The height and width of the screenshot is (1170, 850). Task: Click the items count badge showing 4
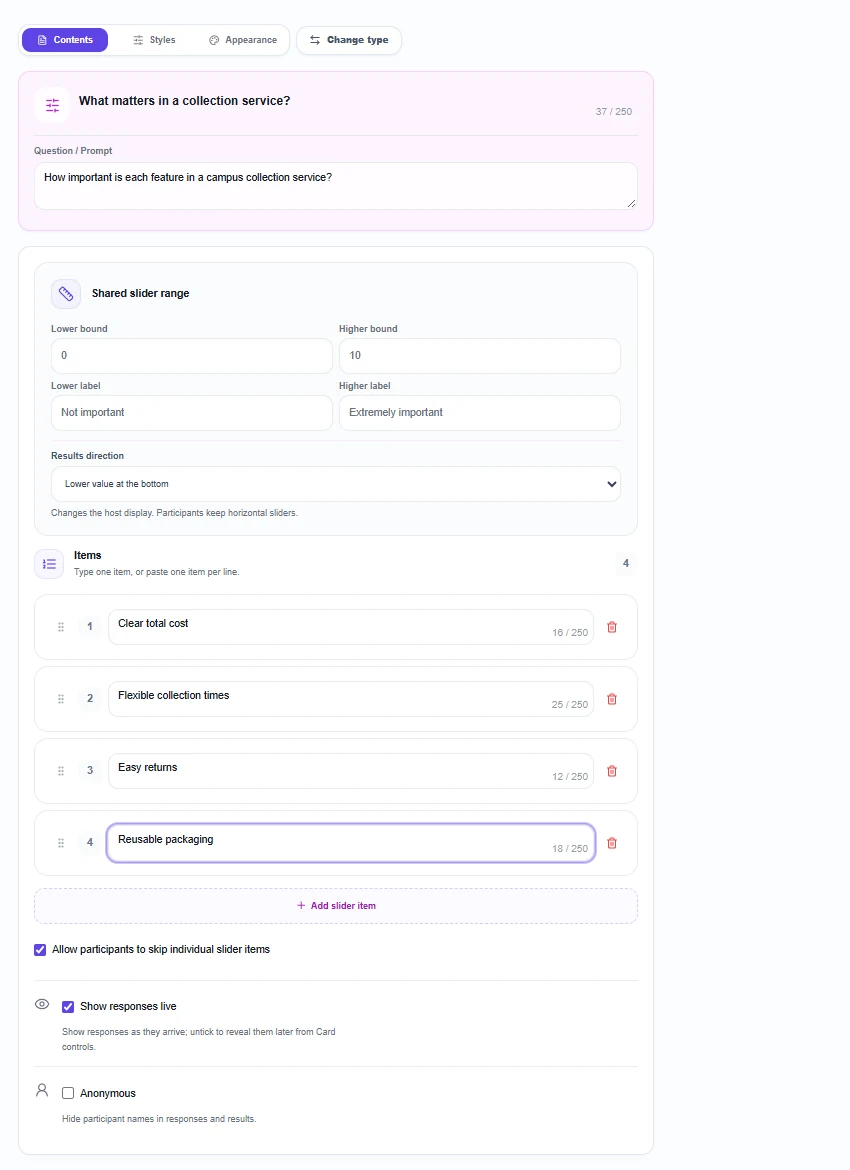(625, 564)
